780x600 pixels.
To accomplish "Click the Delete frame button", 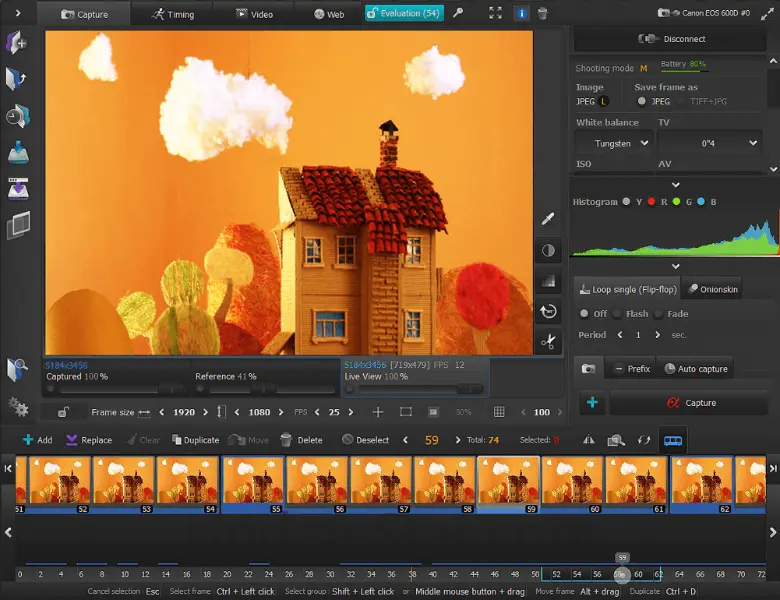I will coord(301,440).
